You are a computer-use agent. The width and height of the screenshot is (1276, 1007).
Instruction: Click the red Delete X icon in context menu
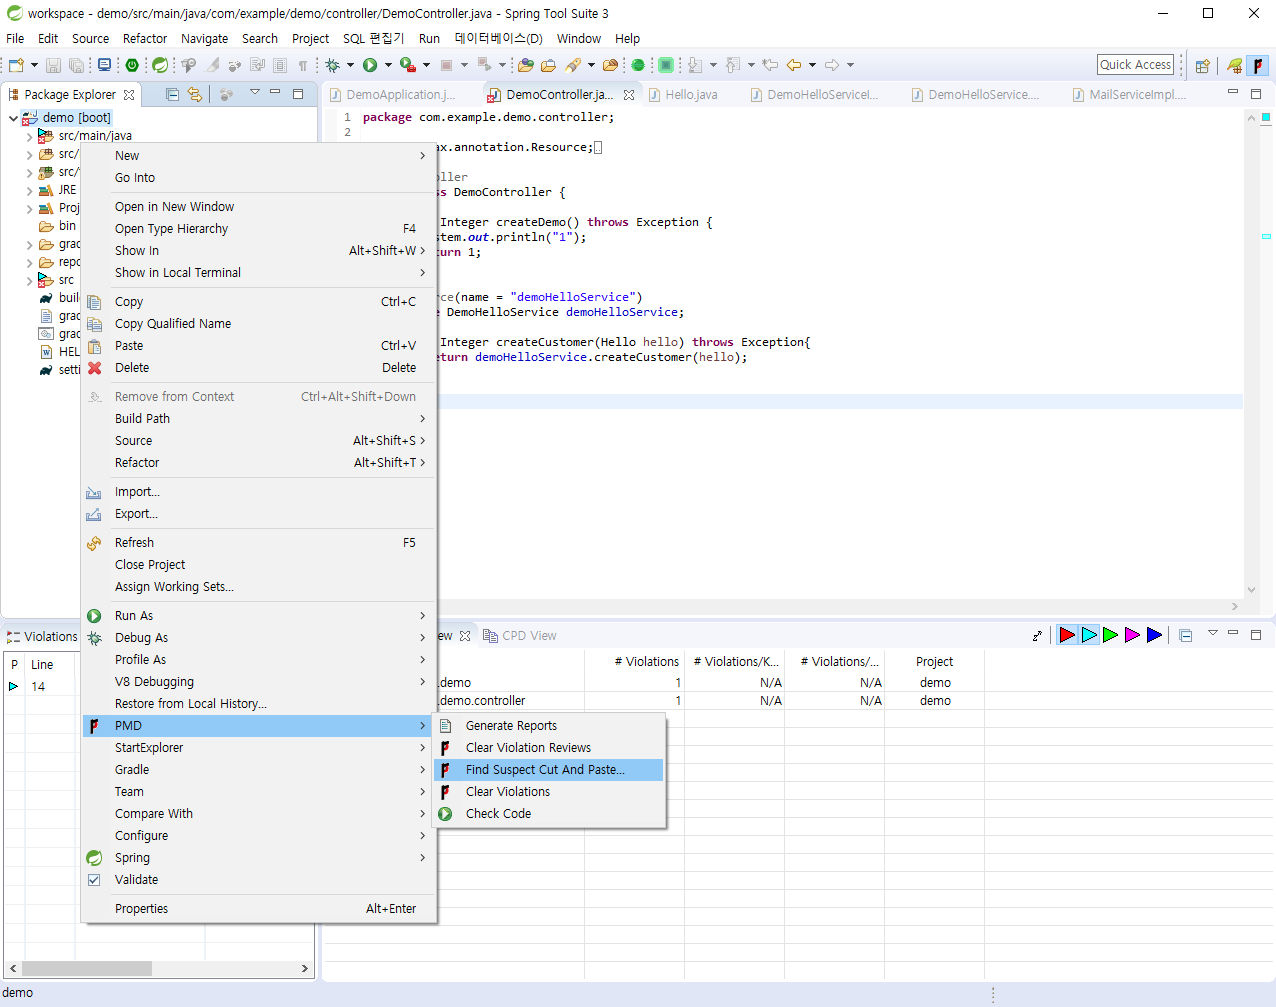(94, 368)
